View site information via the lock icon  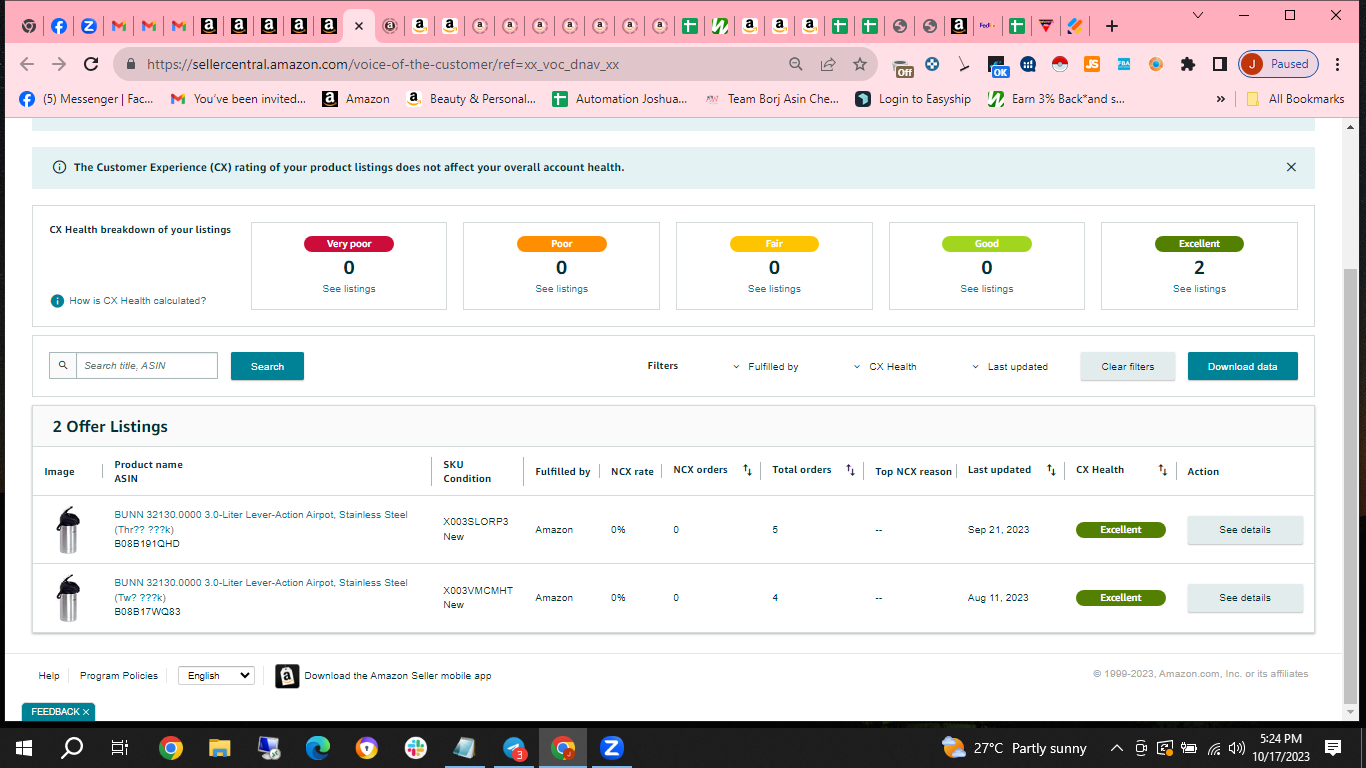click(x=130, y=64)
